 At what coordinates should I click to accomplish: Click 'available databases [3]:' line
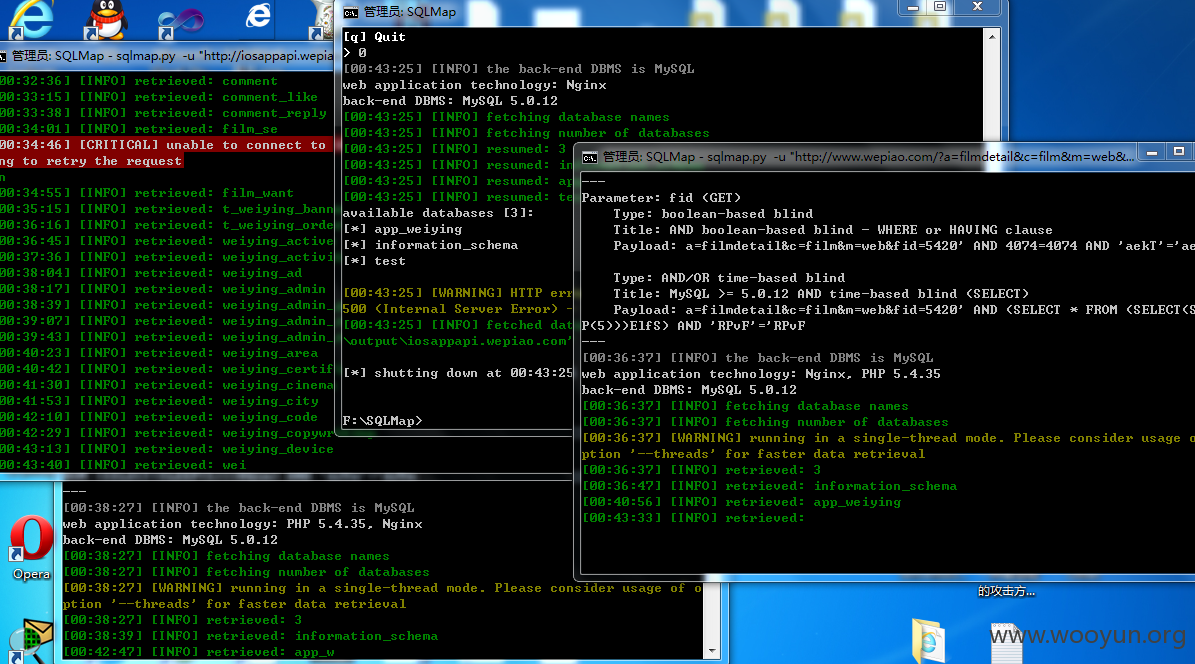[x=438, y=213]
